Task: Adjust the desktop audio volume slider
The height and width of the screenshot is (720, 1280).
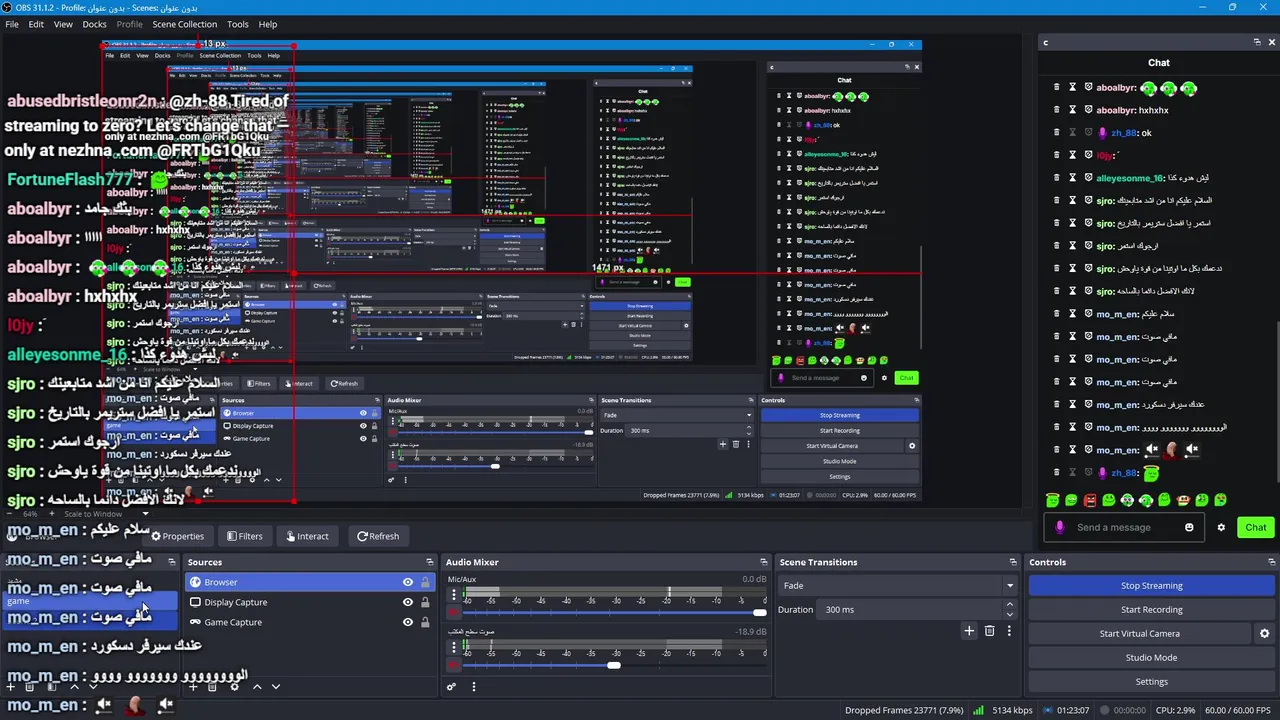Action: [x=615, y=665]
